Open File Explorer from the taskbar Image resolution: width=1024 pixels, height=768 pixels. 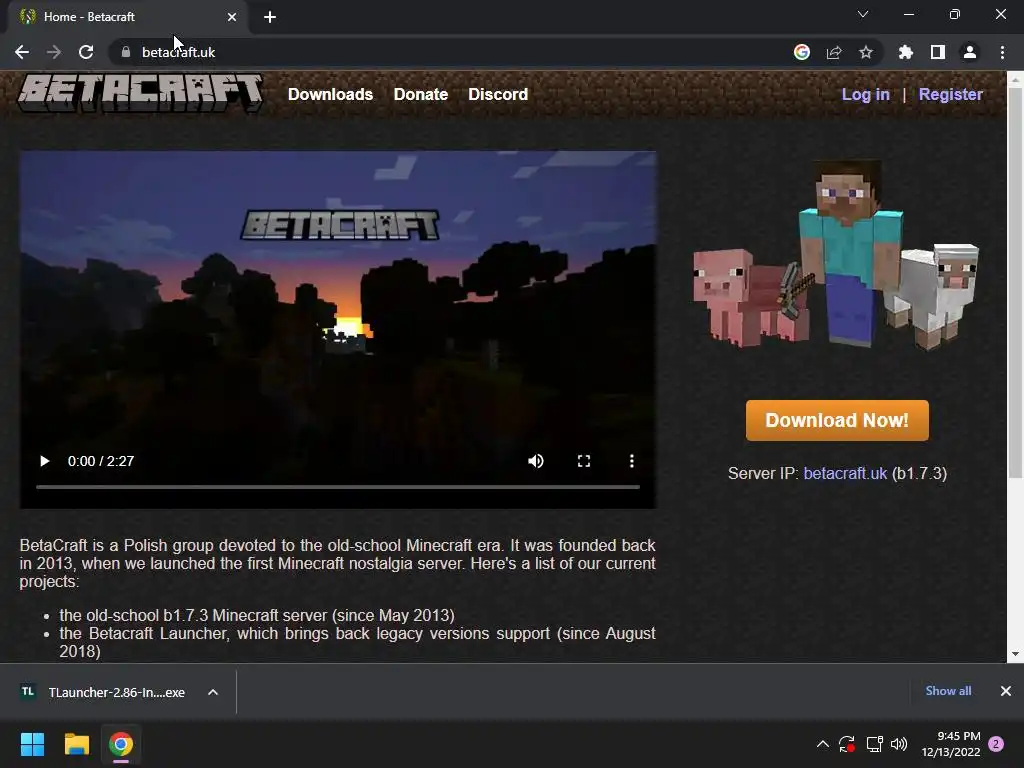76,744
